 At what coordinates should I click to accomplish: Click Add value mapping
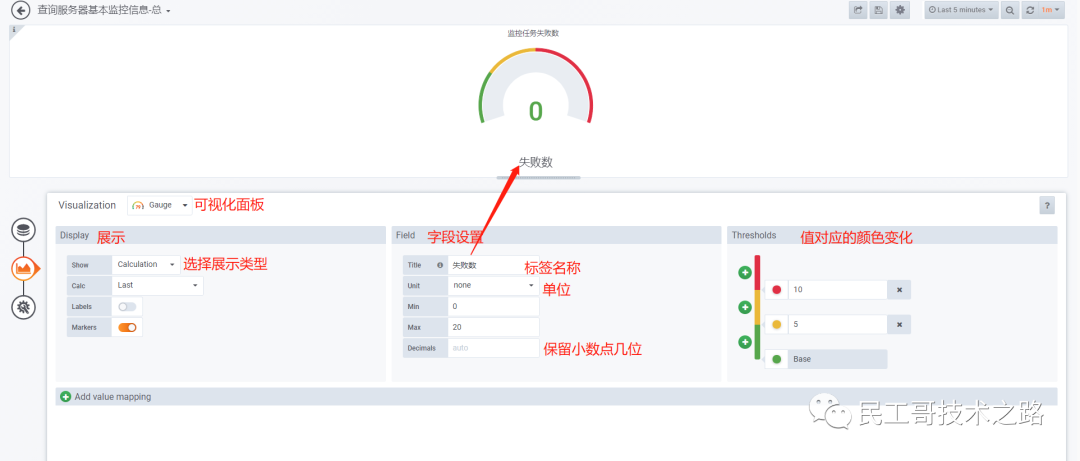112,397
